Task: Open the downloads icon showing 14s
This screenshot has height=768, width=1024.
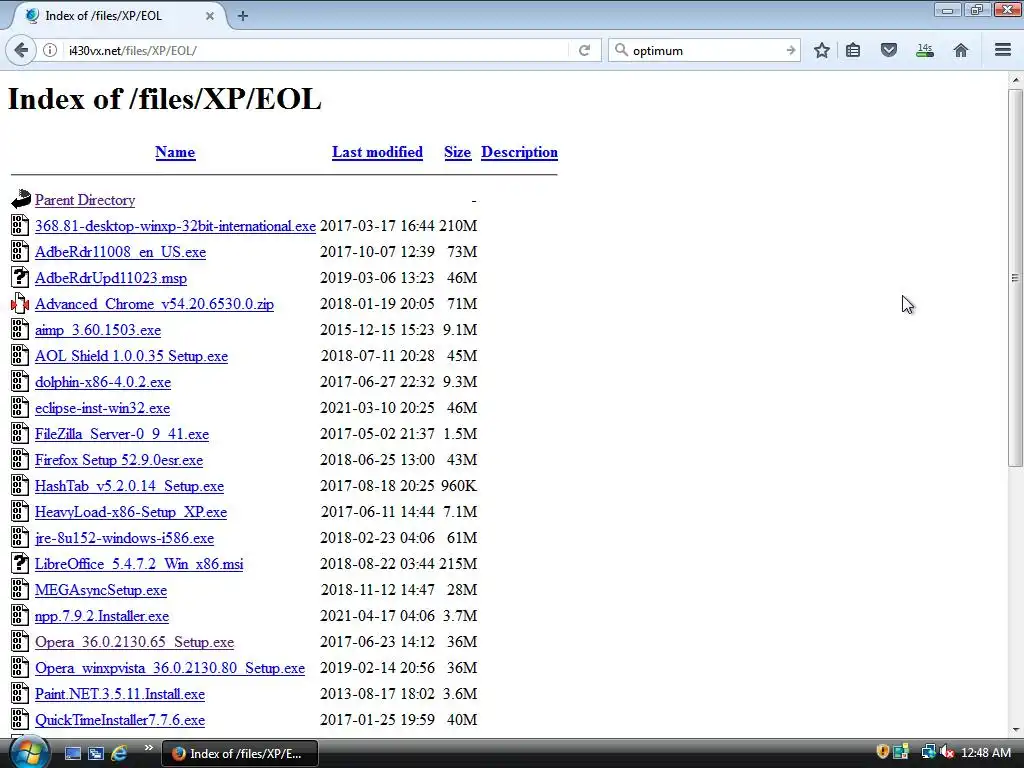Action: tap(925, 50)
